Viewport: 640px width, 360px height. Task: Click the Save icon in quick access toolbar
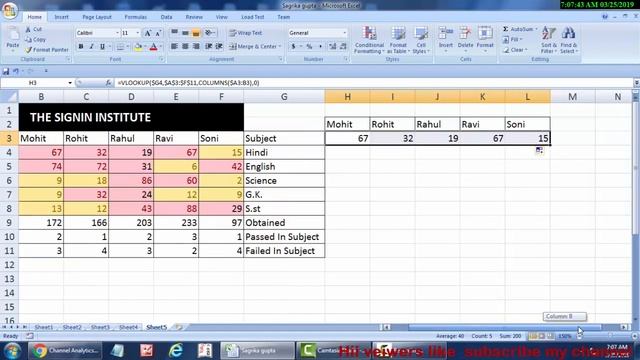(6, 71)
